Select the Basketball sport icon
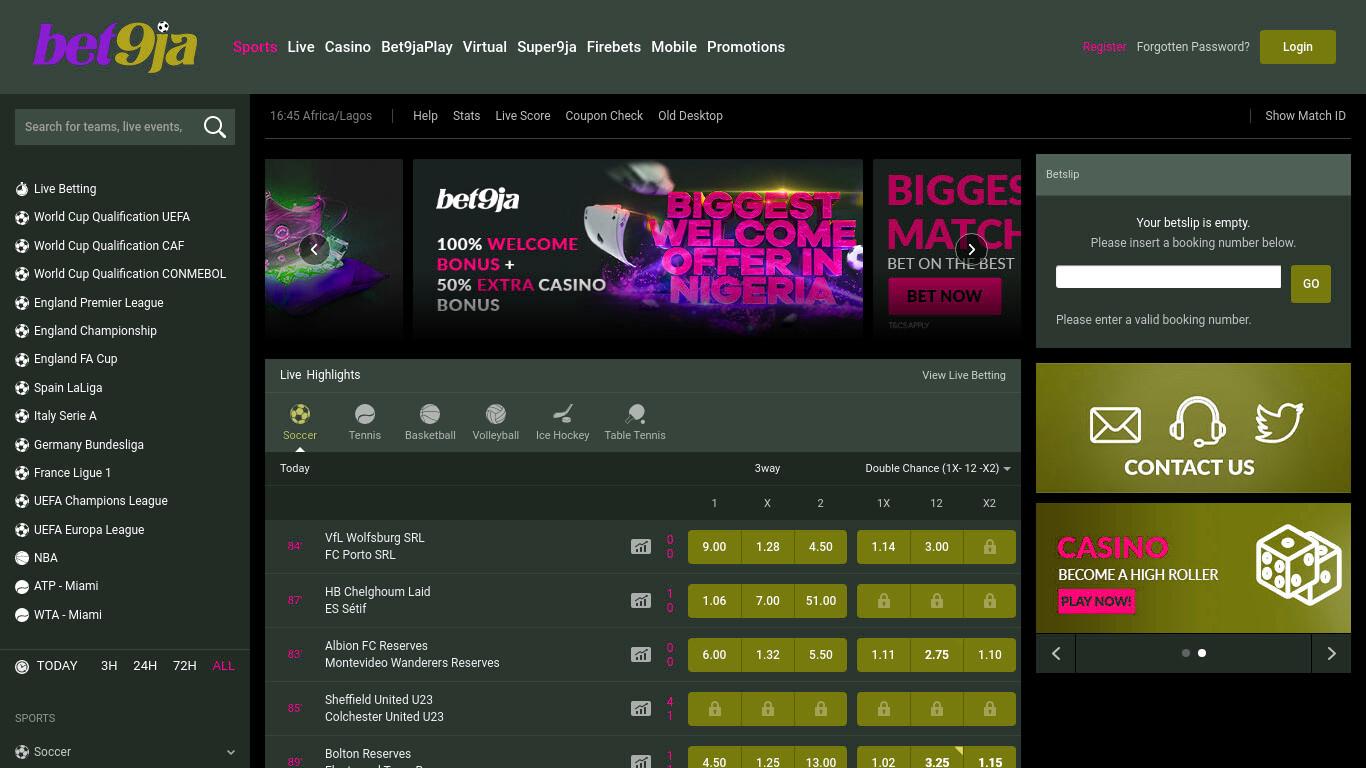Screen dimensions: 1366x768 [430, 413]
